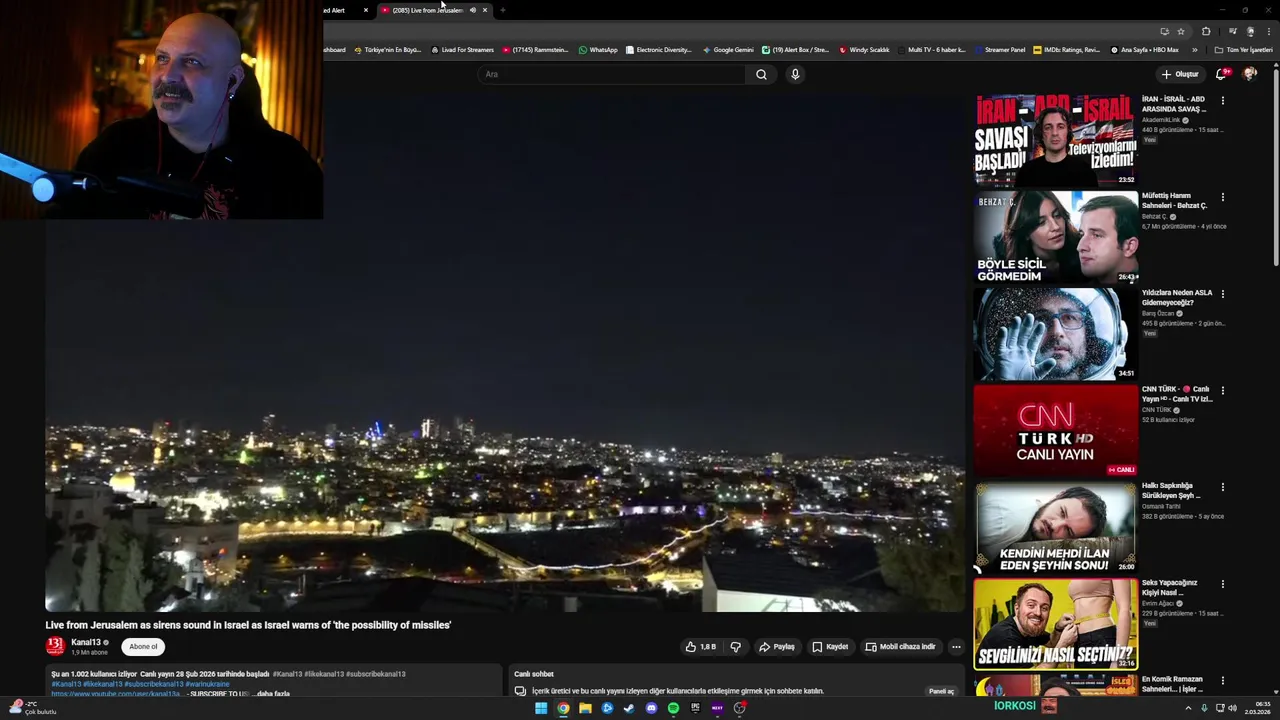Click 'Mobil cihaza indir' button

[900, 647]
